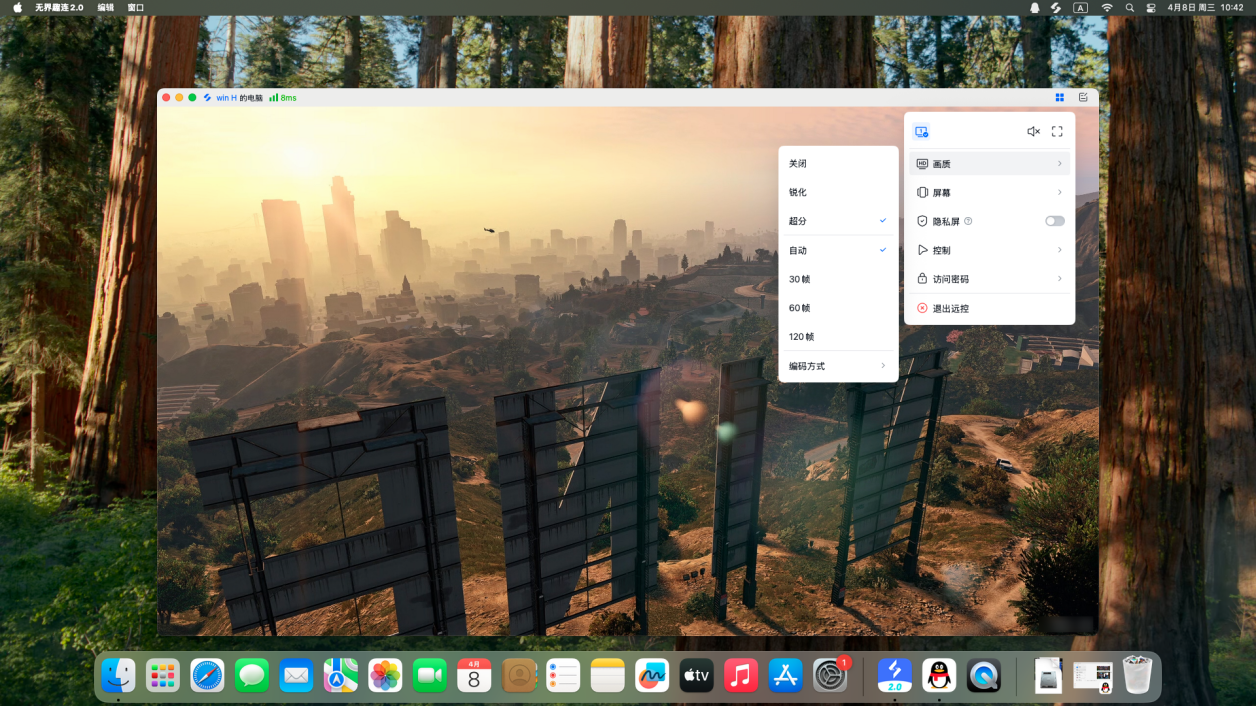Screen dimensions: 1256x706
Task: Open QQ from the Dock
Action: coord(939,676)
